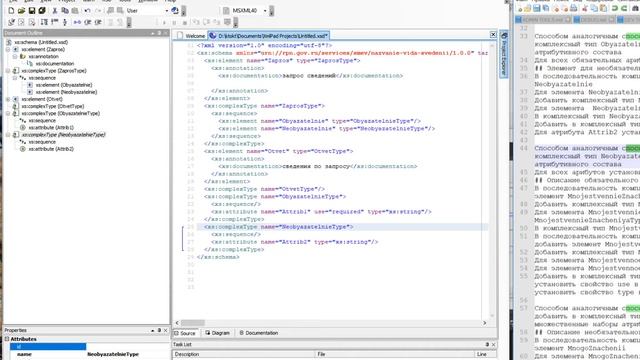This screenshot has width=640, height=360.
Task: Paste from clipboard in XML editor toolbar
Action: click(x=75, y=11)
